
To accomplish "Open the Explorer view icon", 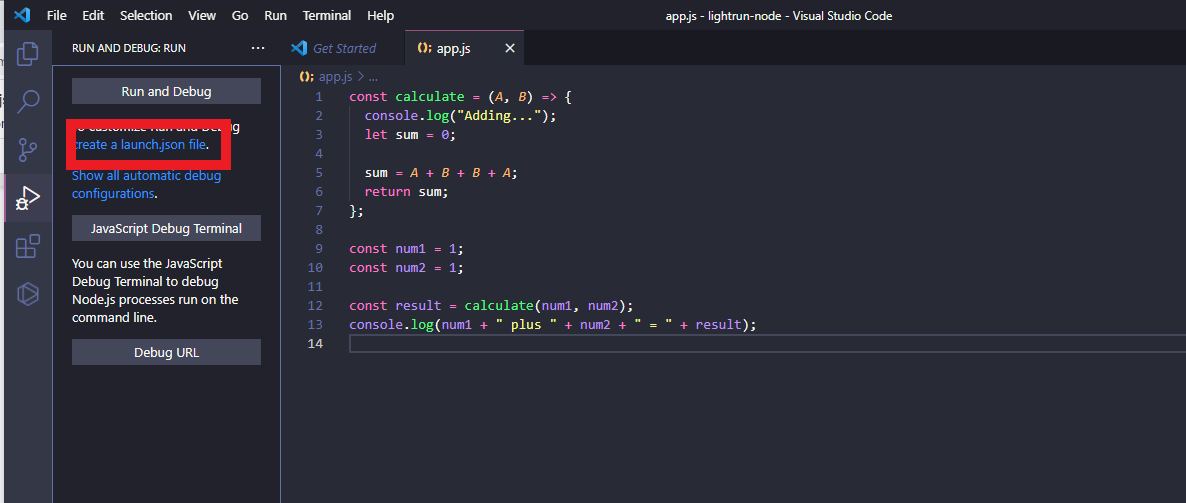I will (28, 52).
